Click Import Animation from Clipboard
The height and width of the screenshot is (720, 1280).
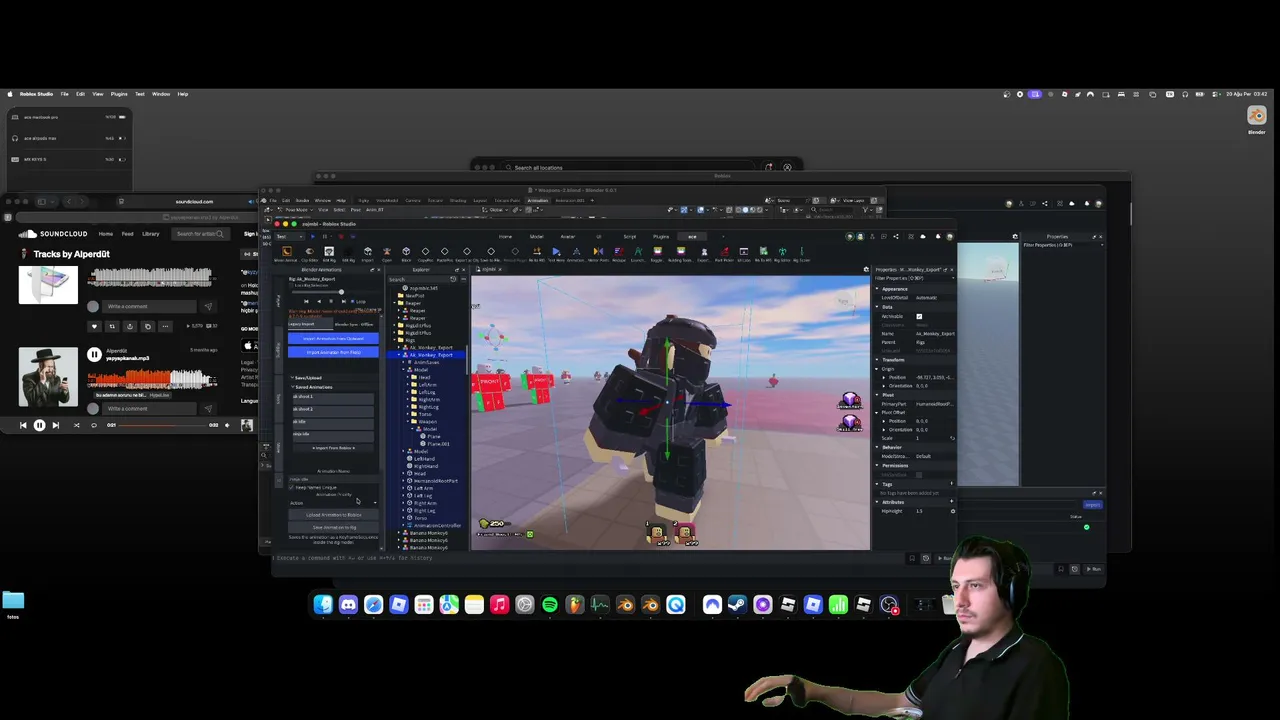click(333, 338)
